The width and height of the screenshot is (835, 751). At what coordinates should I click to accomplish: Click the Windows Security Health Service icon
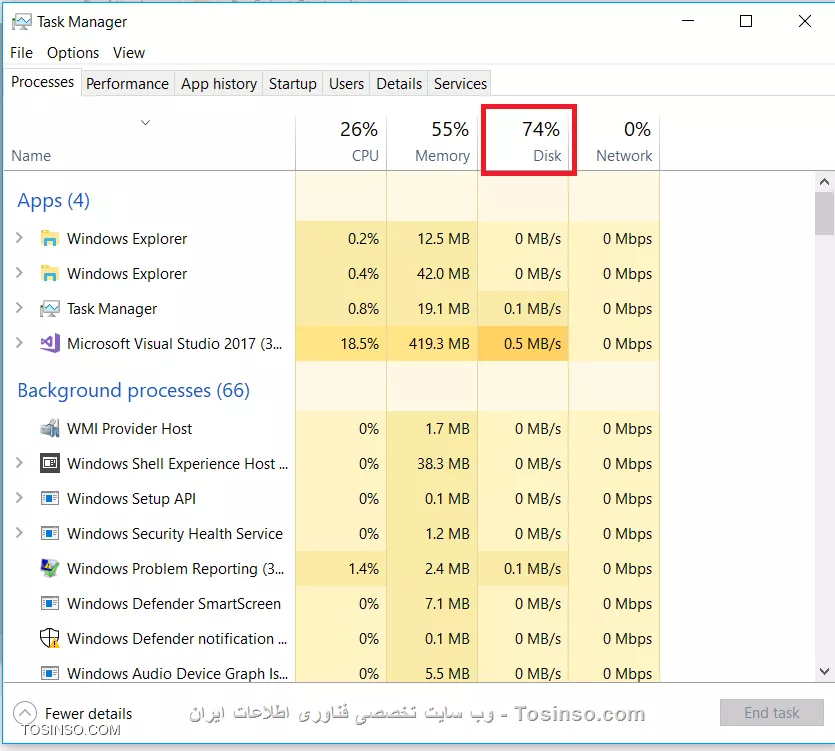pyautogui.click(x=50, y=533)
